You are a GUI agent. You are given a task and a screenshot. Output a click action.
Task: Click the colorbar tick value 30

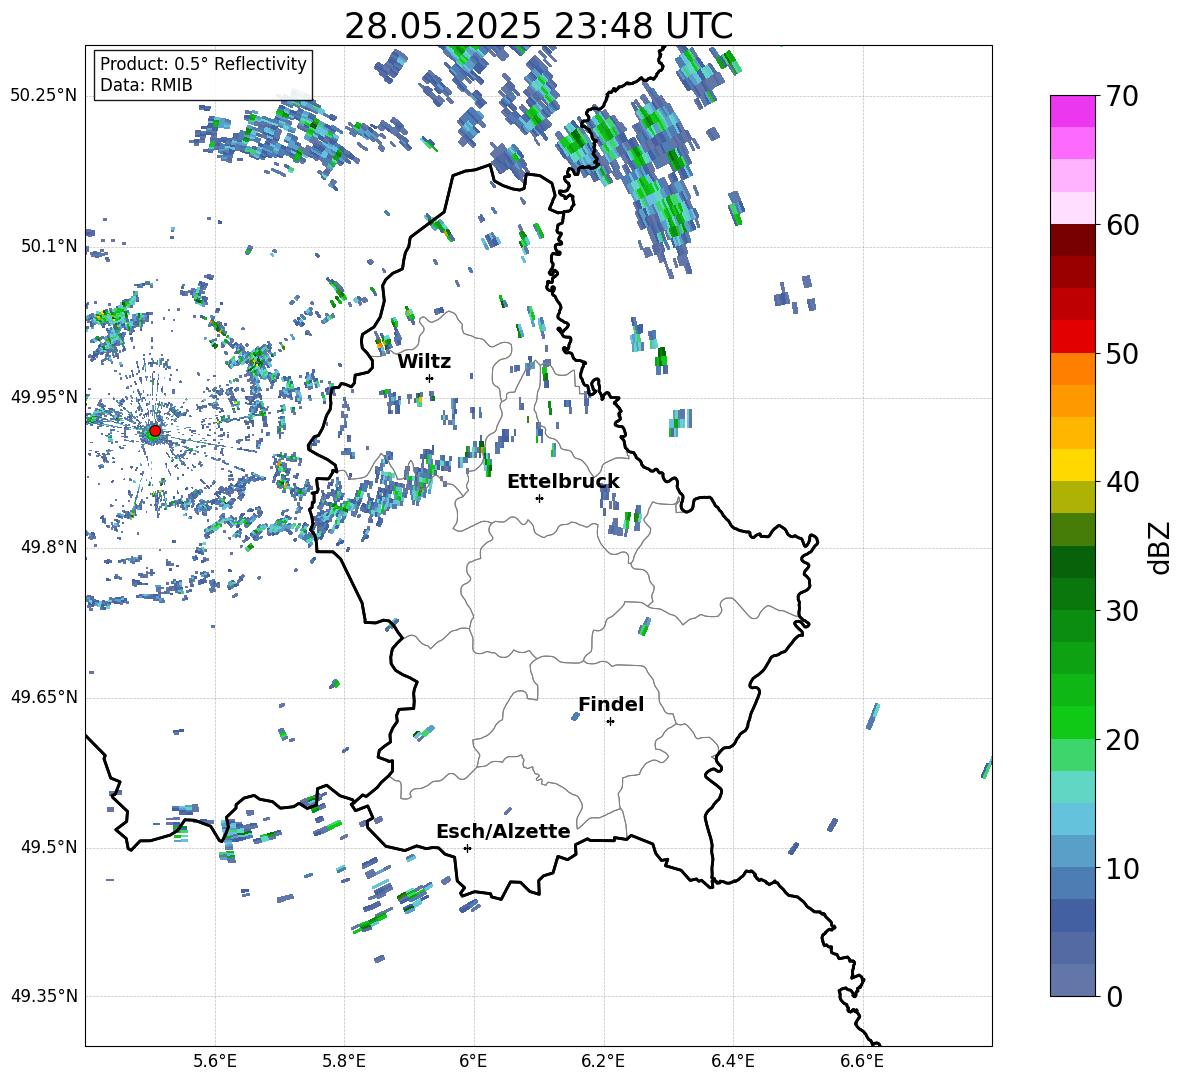(1122, 611)
